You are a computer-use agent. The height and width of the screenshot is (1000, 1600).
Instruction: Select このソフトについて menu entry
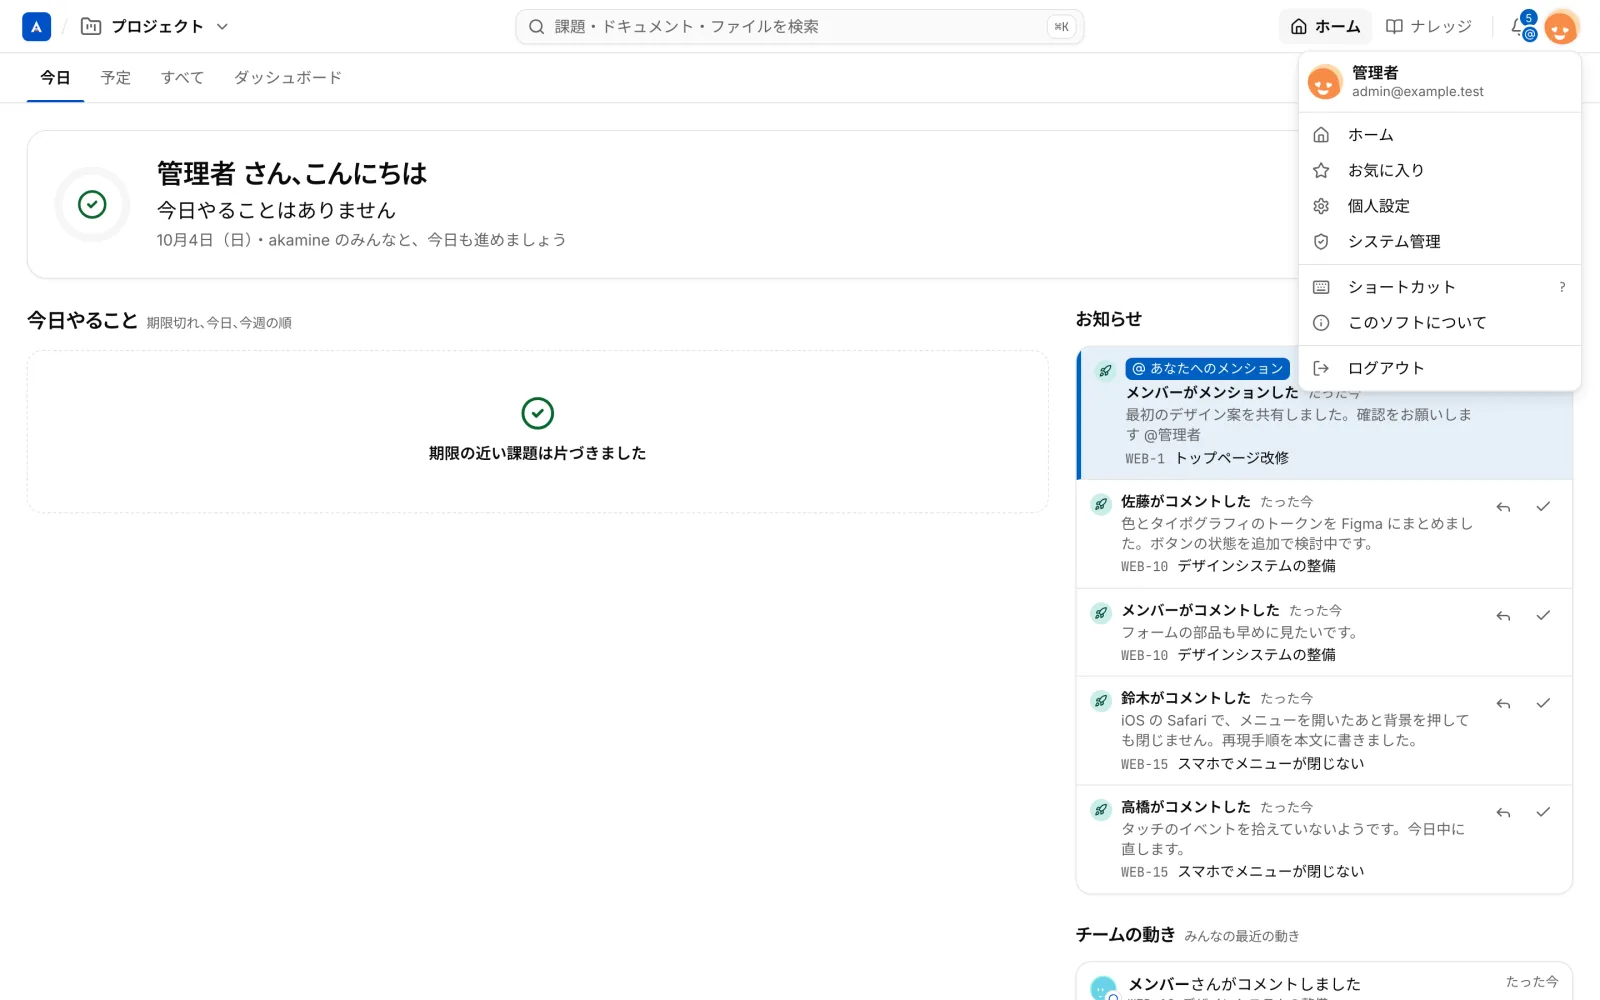pos(1439,323)
